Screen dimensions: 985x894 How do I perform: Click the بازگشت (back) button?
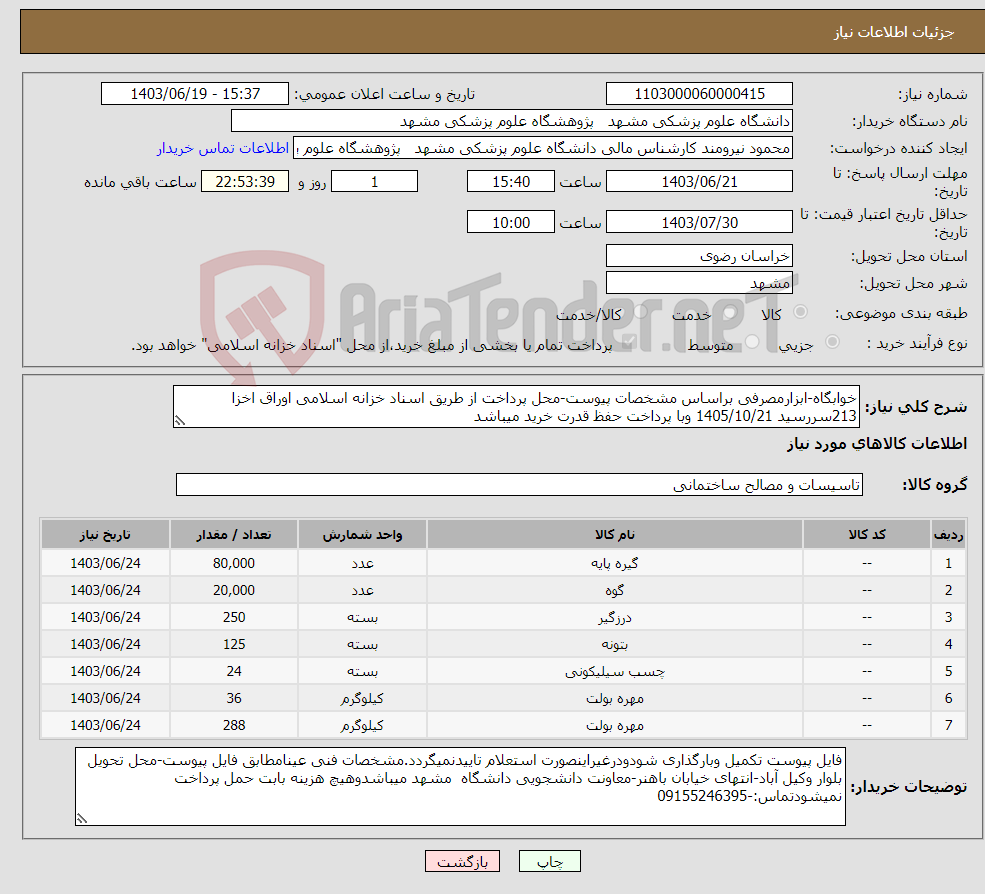coord(462,861)
